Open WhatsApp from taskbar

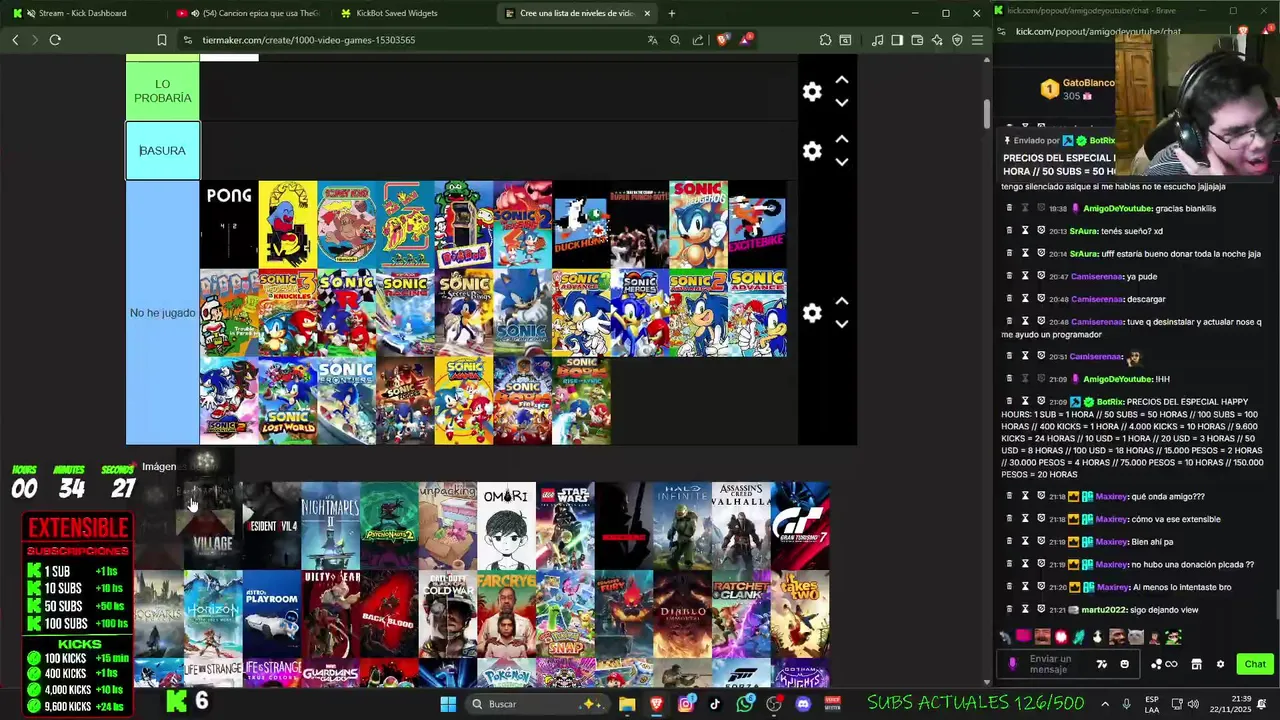(x=745, y=704)
